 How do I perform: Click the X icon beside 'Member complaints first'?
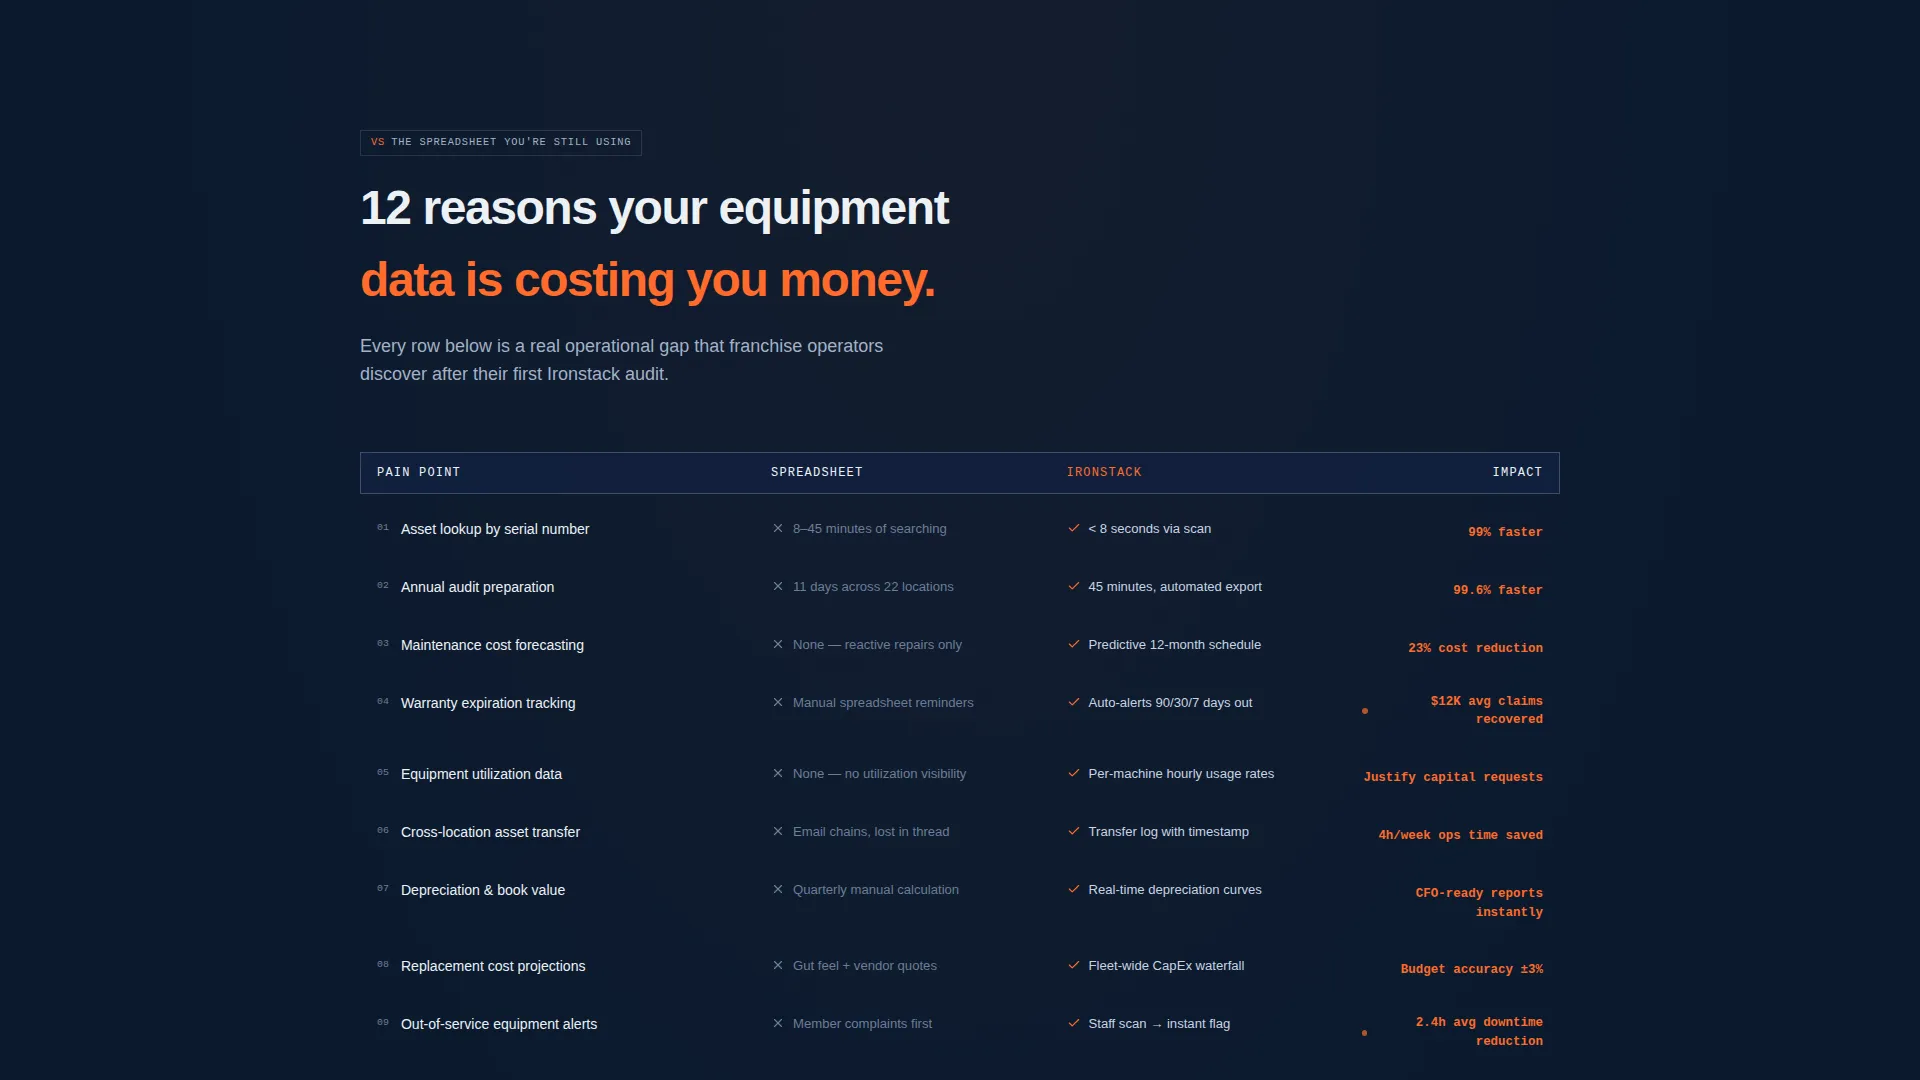778,1023
